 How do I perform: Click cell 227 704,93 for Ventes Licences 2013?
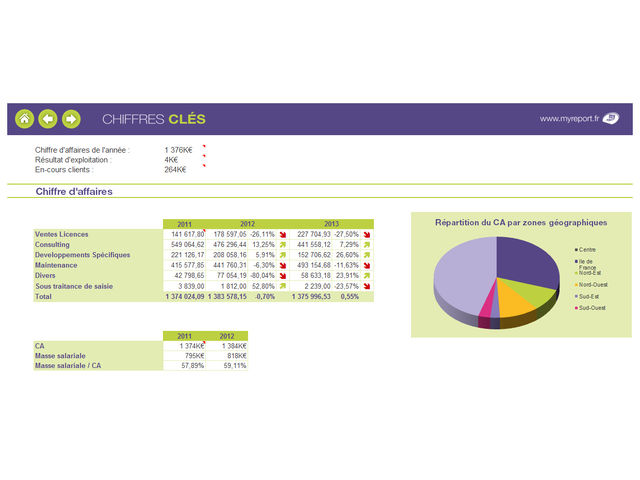click(313, 234)
